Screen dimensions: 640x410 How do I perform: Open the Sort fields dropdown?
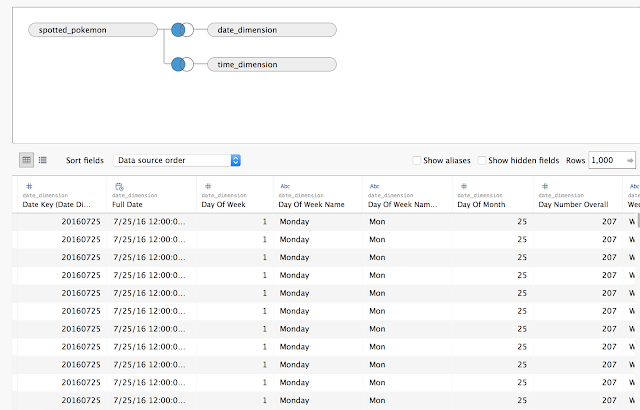(x=177, y=160)
